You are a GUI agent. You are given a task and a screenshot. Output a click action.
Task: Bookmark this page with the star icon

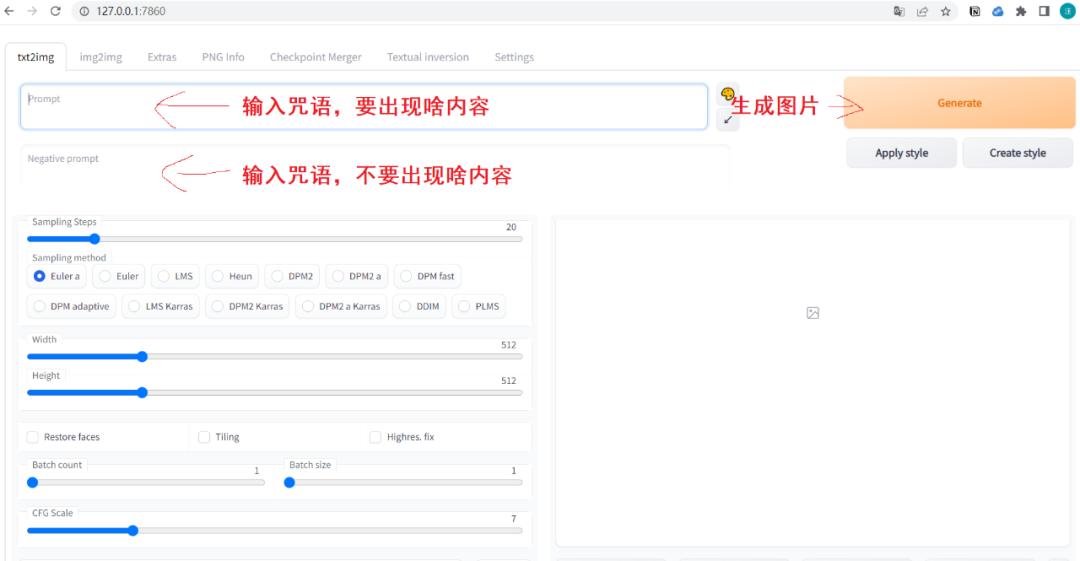coord(945,11)
